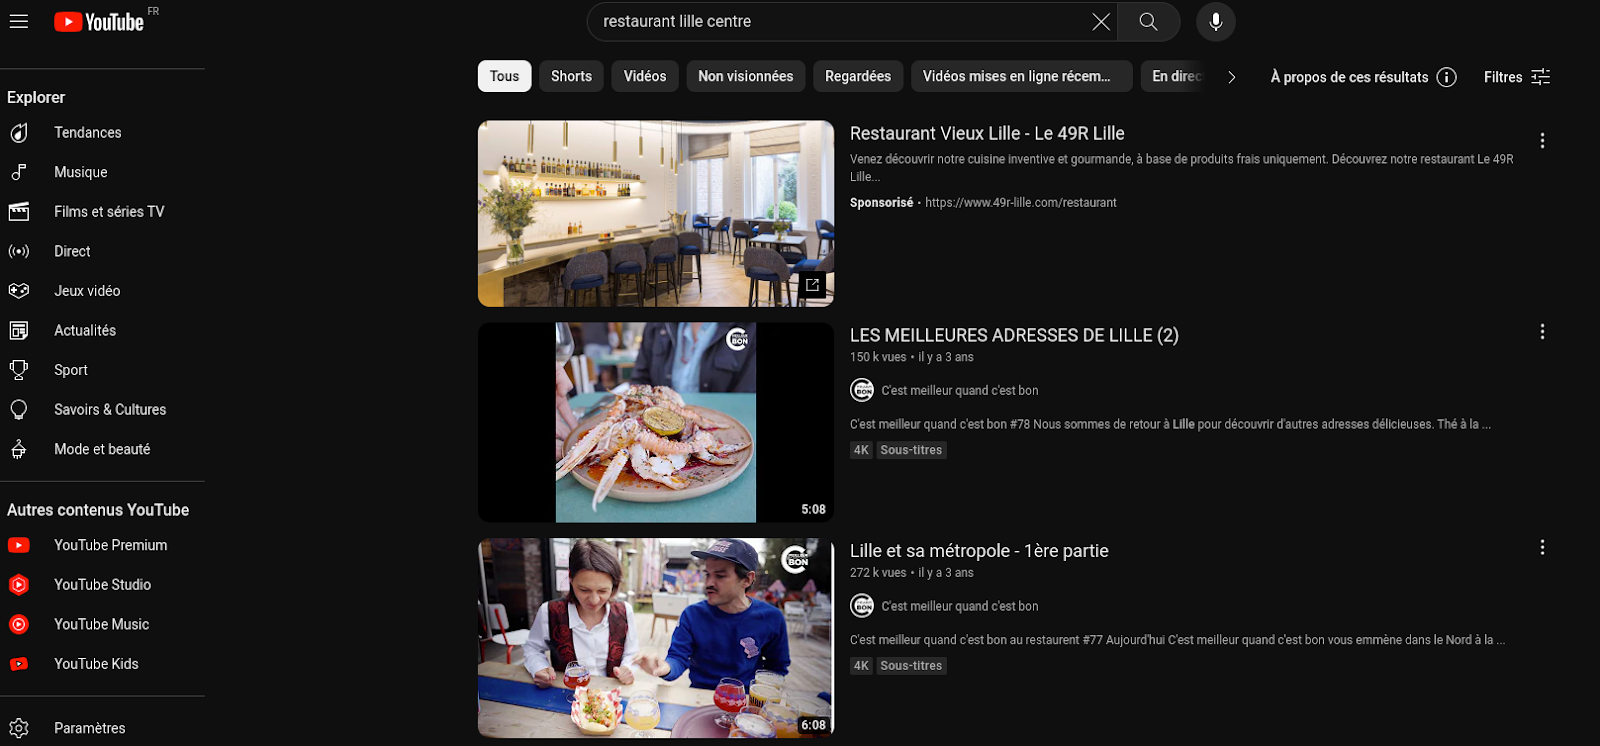The width and height of the screenshot is (1600, 746).
Task: Show more filter chips with the right arrow
Action: (1231, 77)
